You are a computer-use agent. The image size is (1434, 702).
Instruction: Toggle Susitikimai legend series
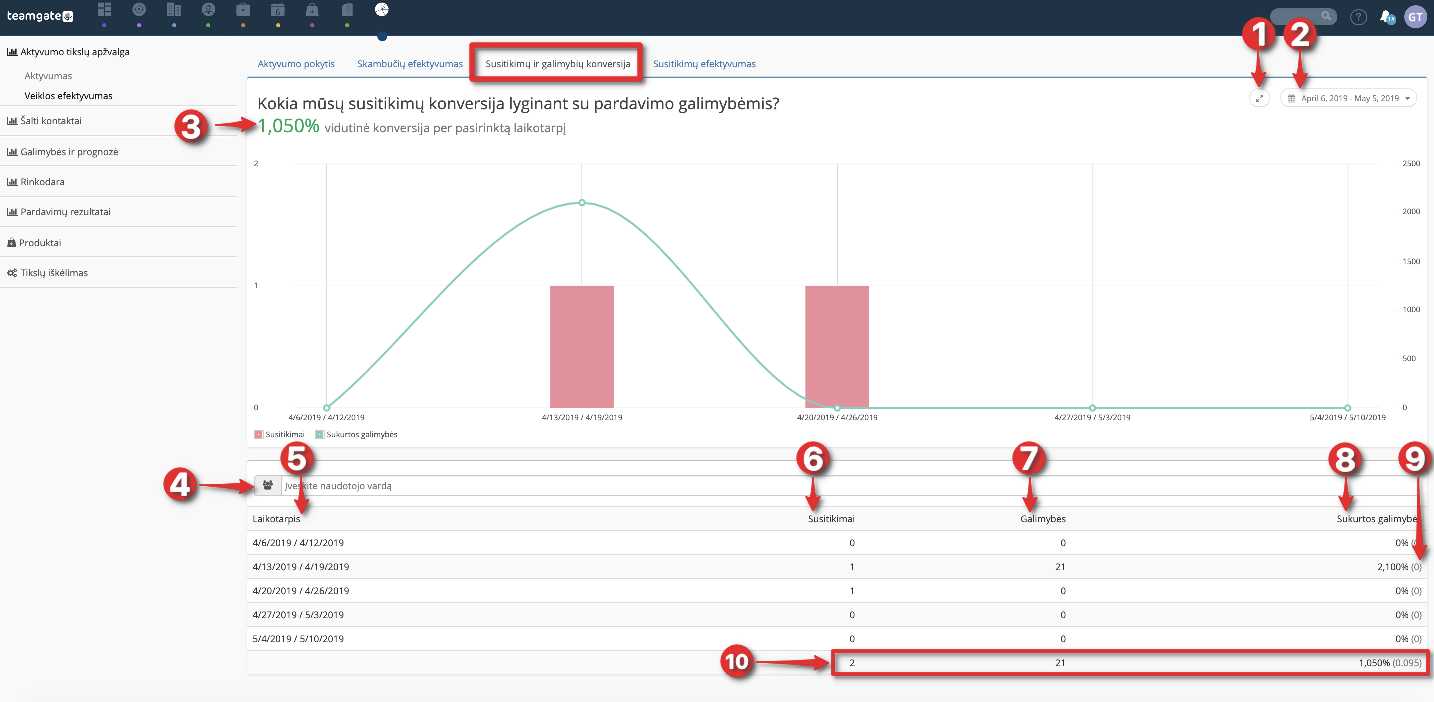click(281, 435)
